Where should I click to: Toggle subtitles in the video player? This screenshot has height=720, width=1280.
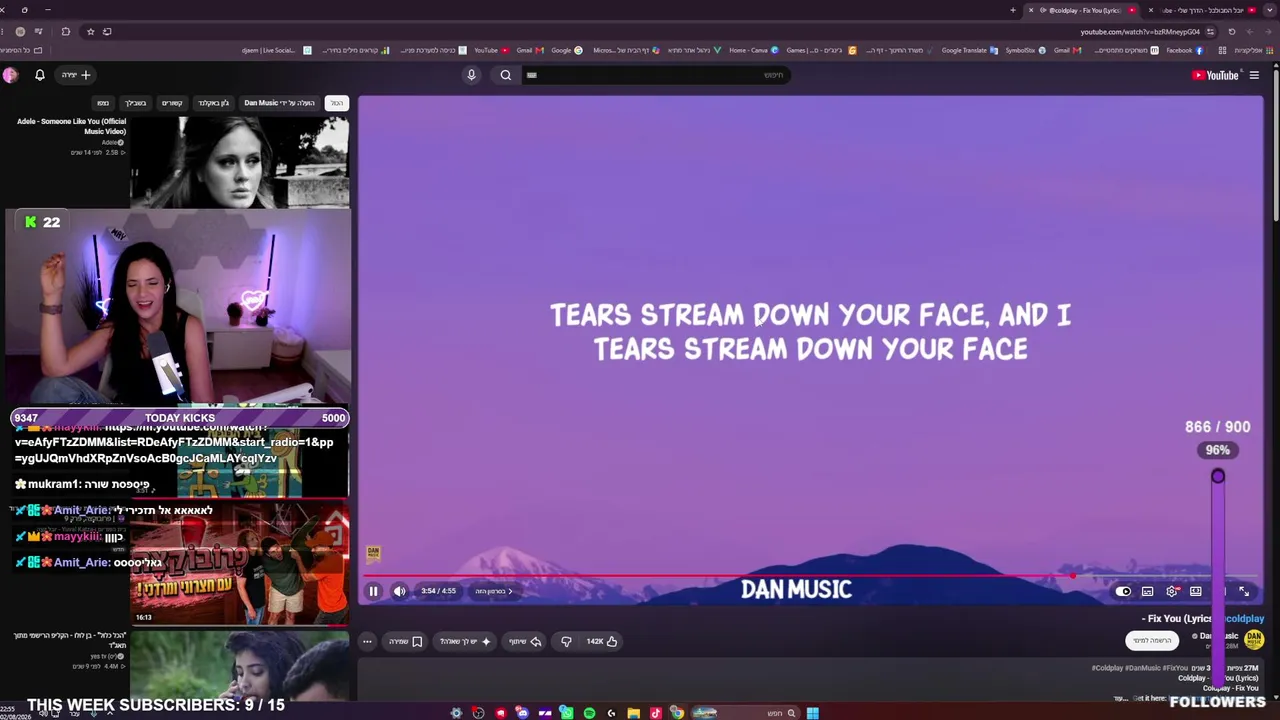pyautogui.click(x=1148, y=591)
